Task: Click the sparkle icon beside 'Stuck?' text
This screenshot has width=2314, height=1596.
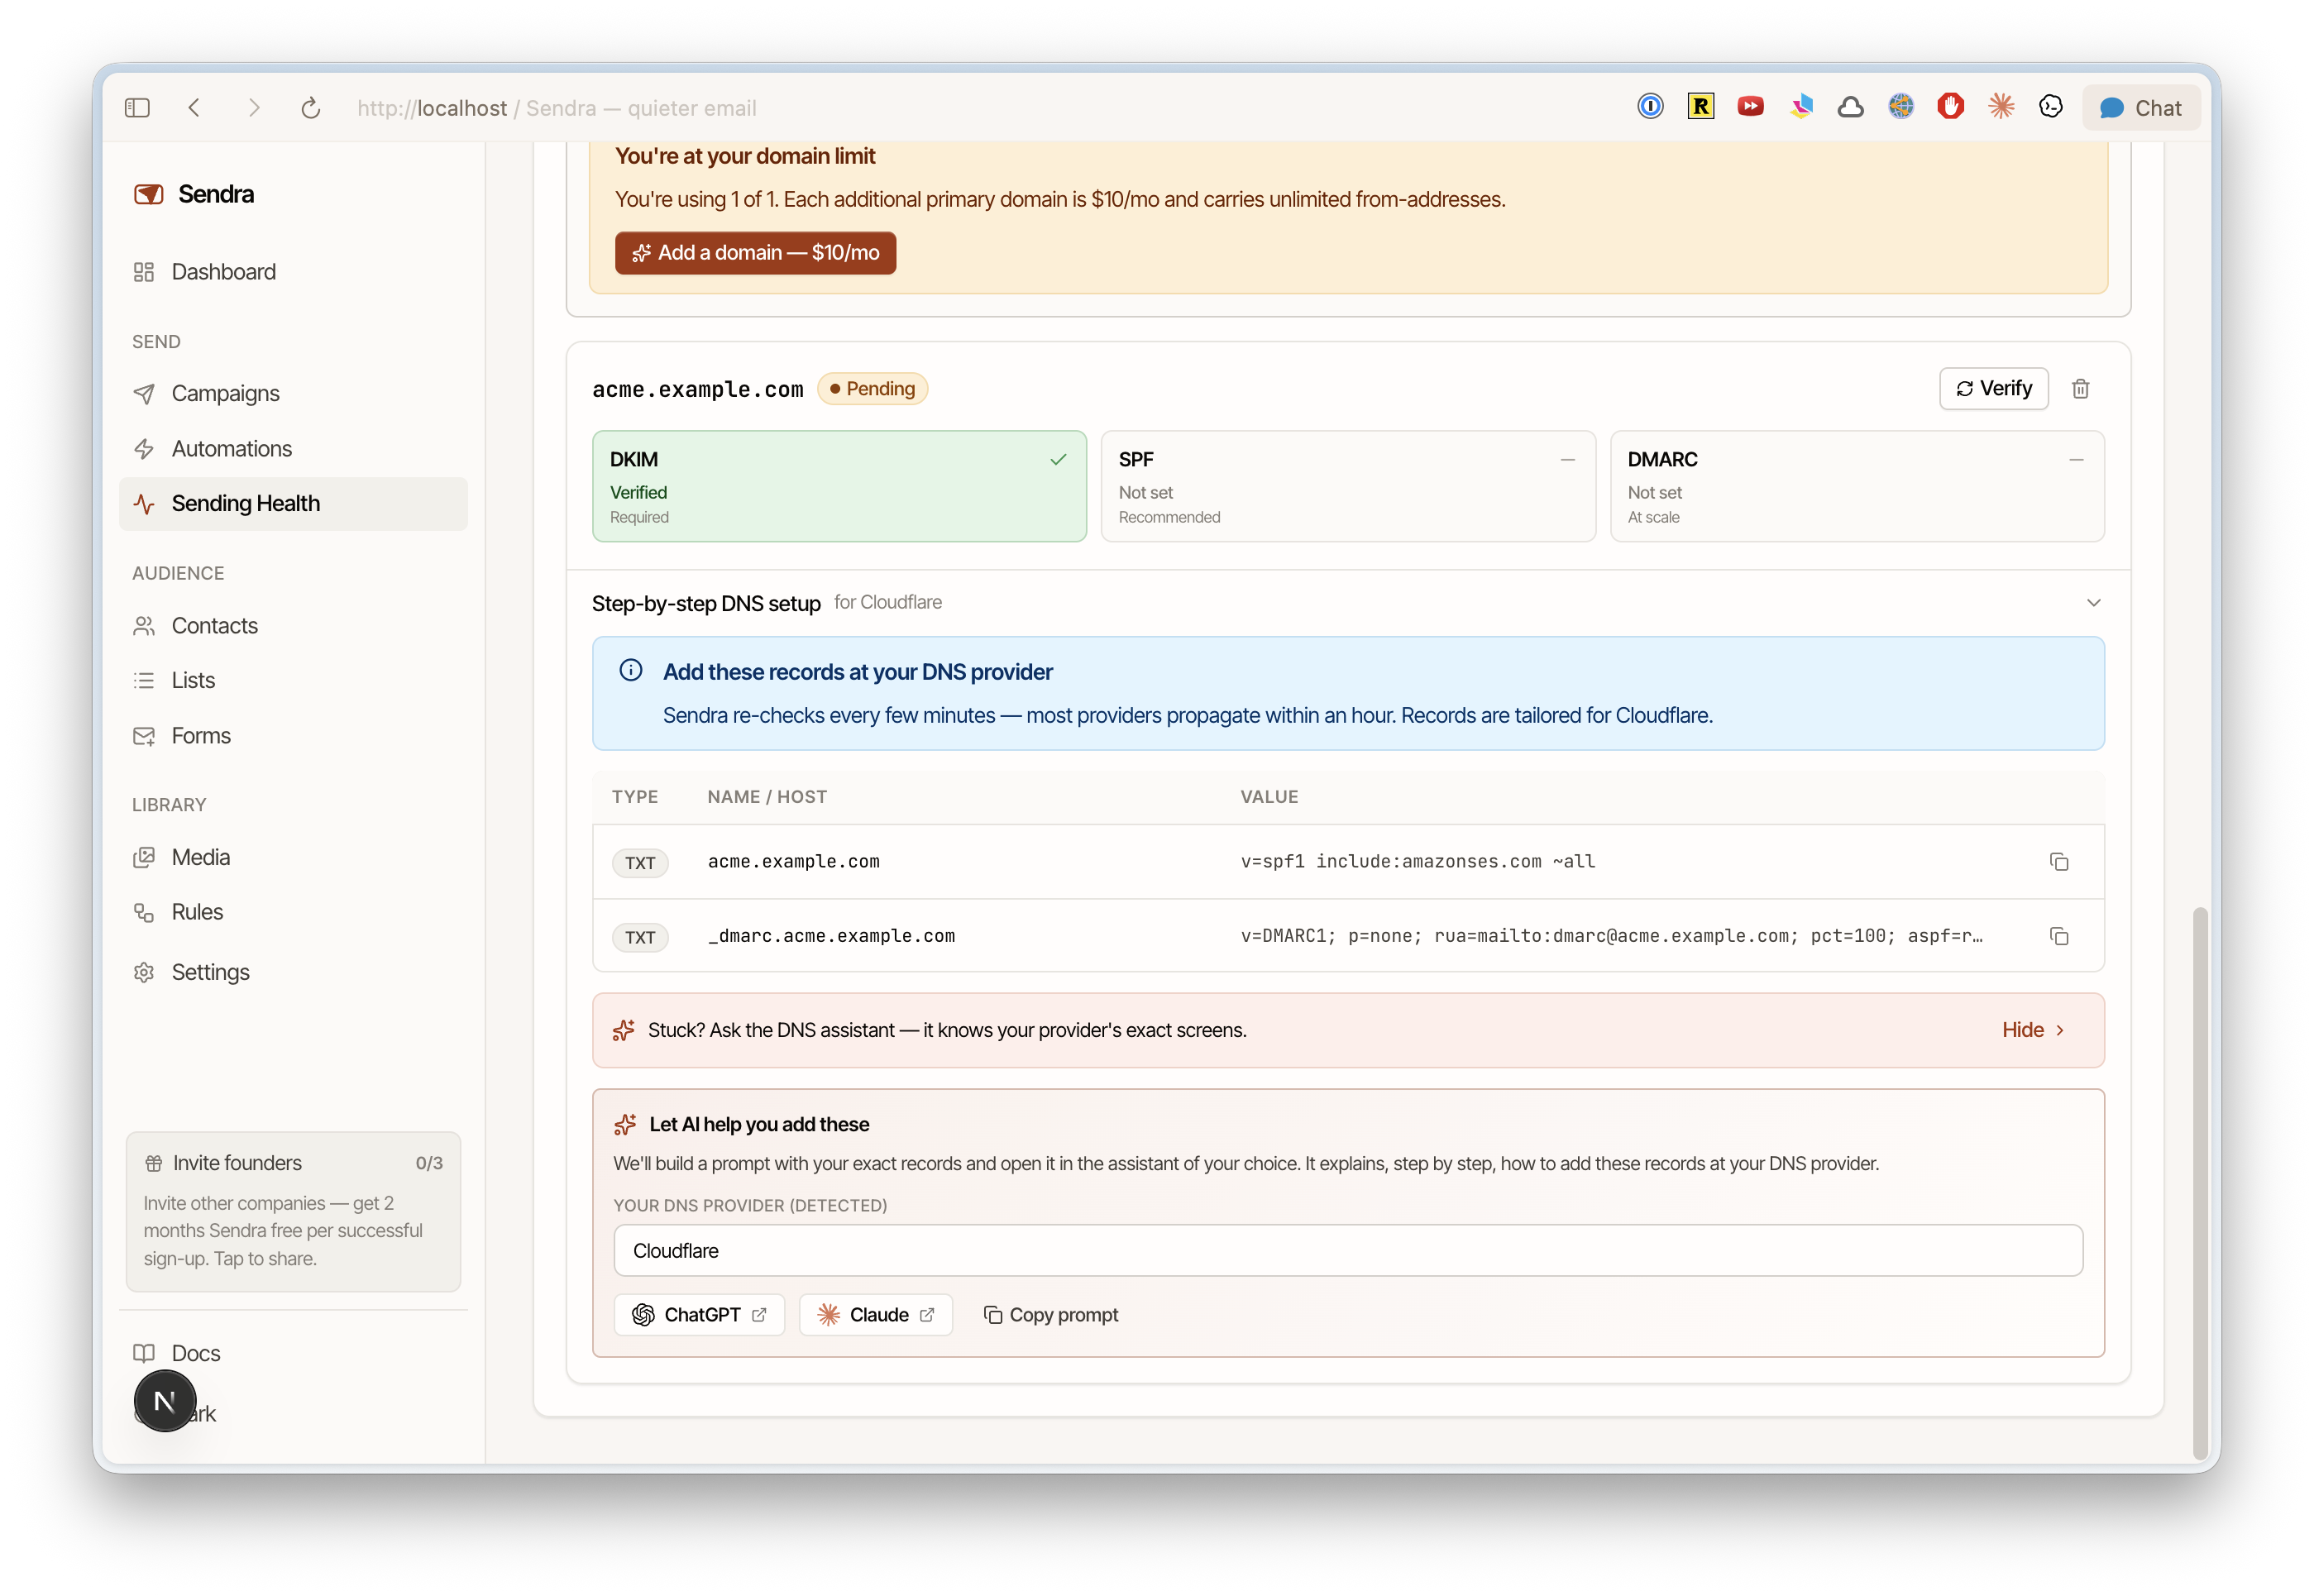Action: click(624, 1030)
